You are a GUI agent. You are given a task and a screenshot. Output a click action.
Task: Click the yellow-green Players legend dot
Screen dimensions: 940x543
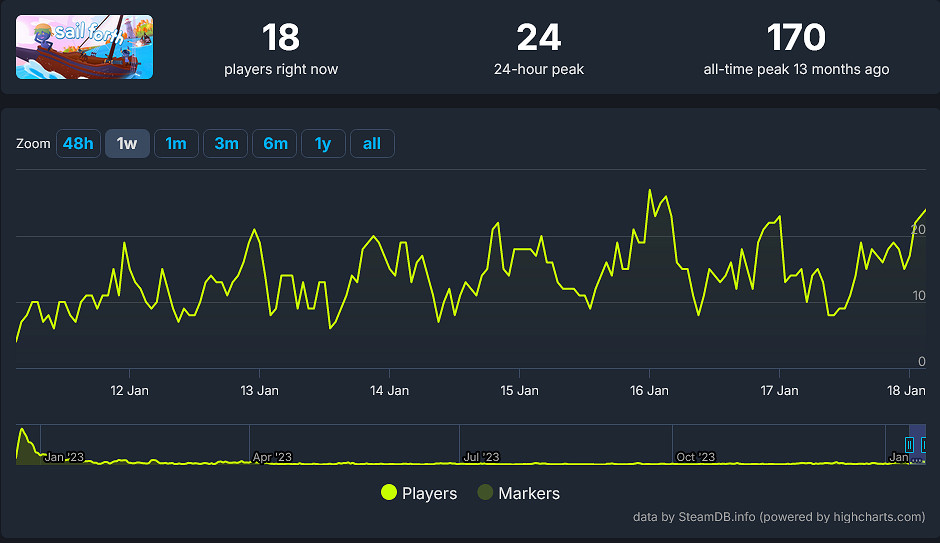pyautogui.click(x=389, y=493)
